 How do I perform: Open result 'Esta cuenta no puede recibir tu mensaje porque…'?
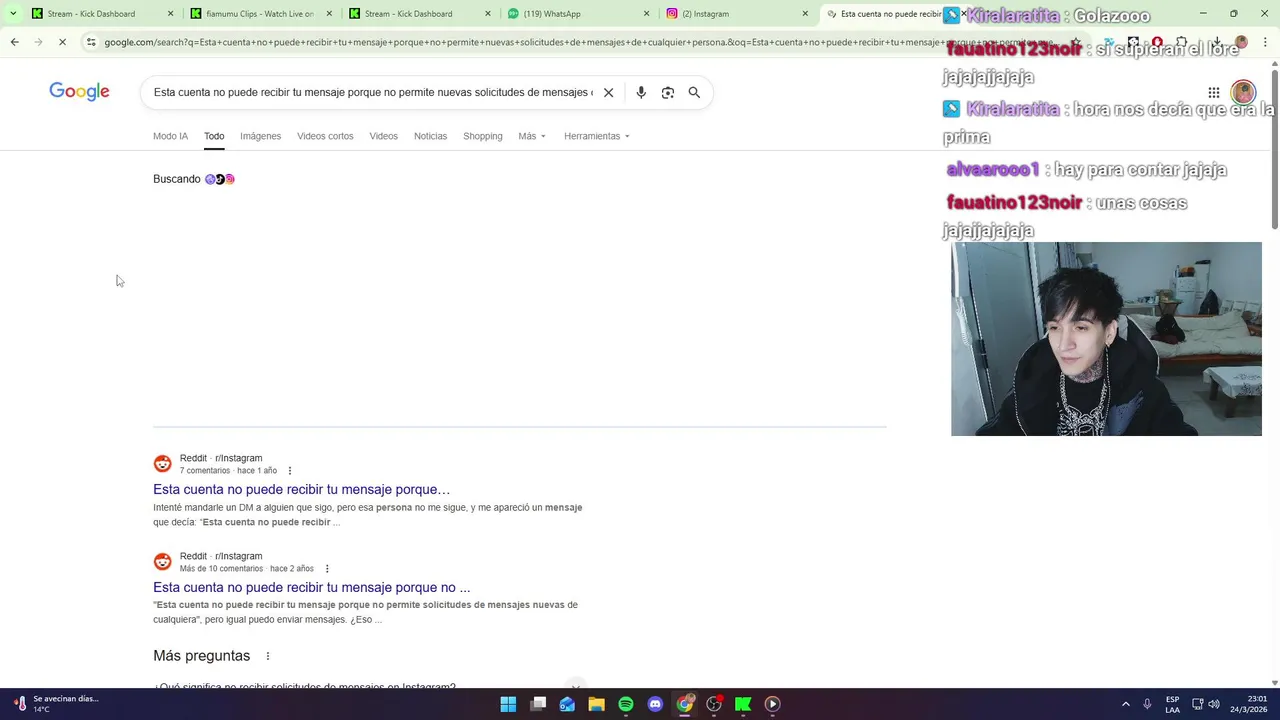301,489
